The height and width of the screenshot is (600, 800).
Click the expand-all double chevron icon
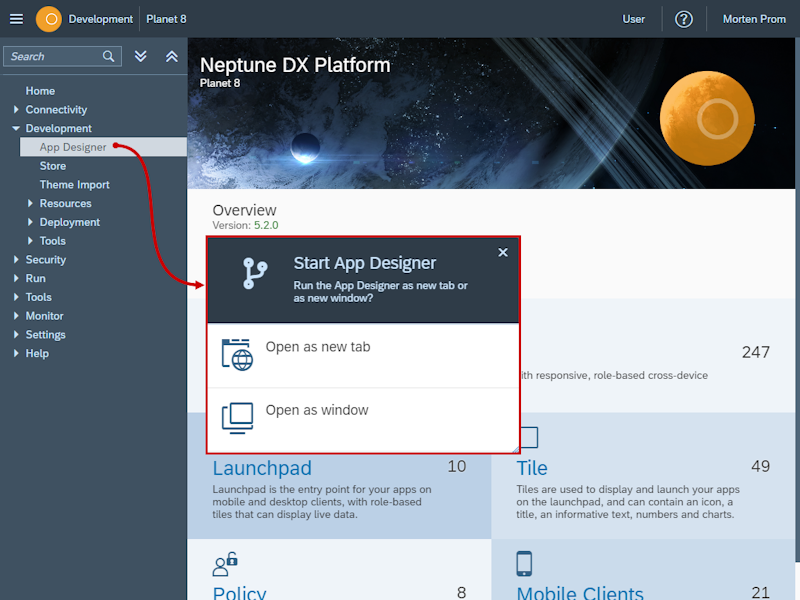[140, 56]
